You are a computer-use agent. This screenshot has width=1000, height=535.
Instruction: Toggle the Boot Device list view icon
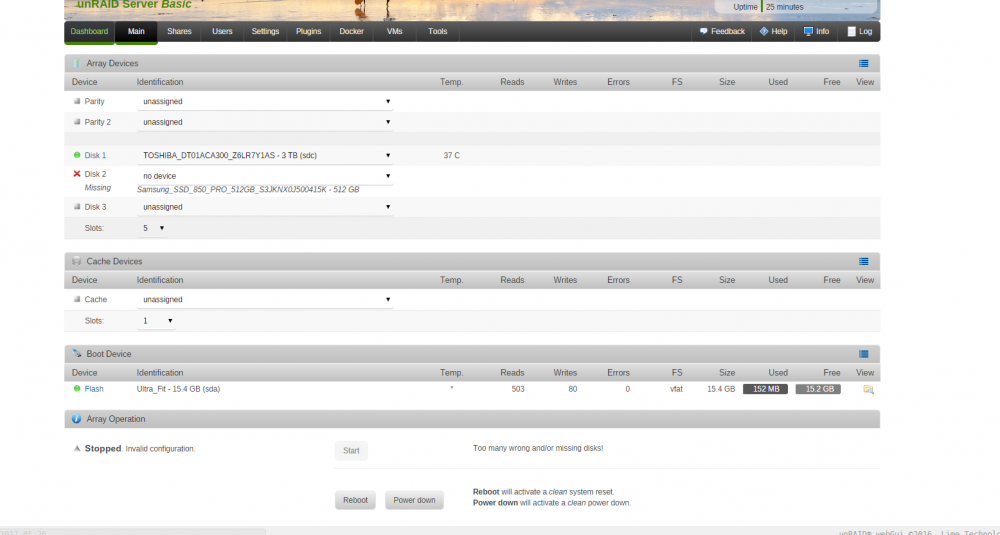pos(864,354)
